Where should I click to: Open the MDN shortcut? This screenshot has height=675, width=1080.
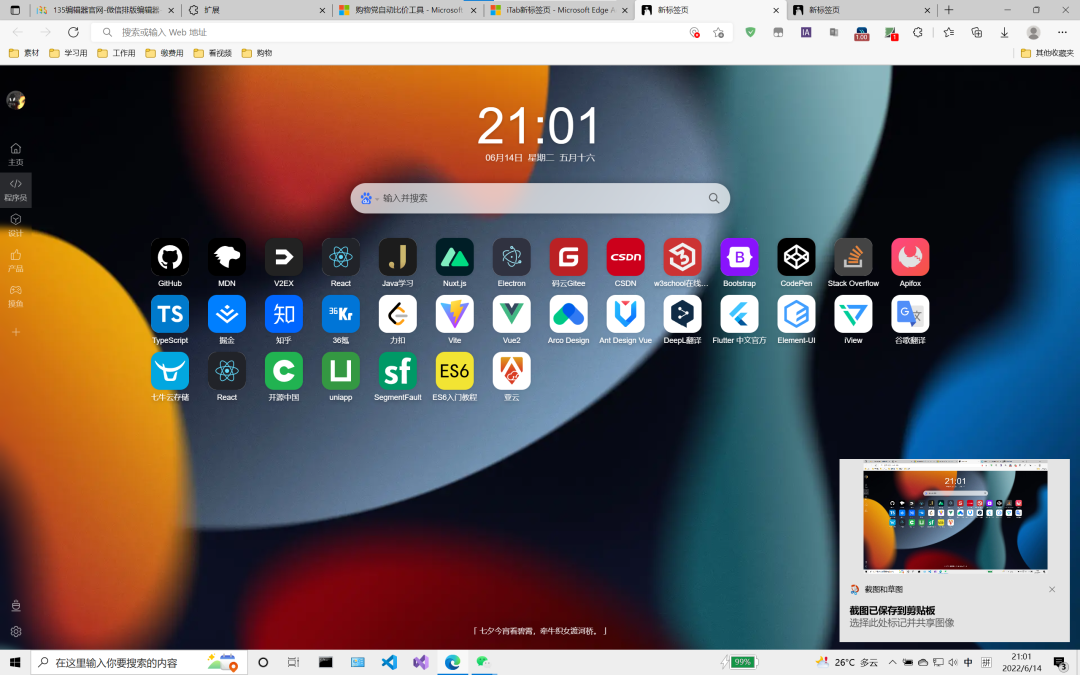[x=227, y=257]
